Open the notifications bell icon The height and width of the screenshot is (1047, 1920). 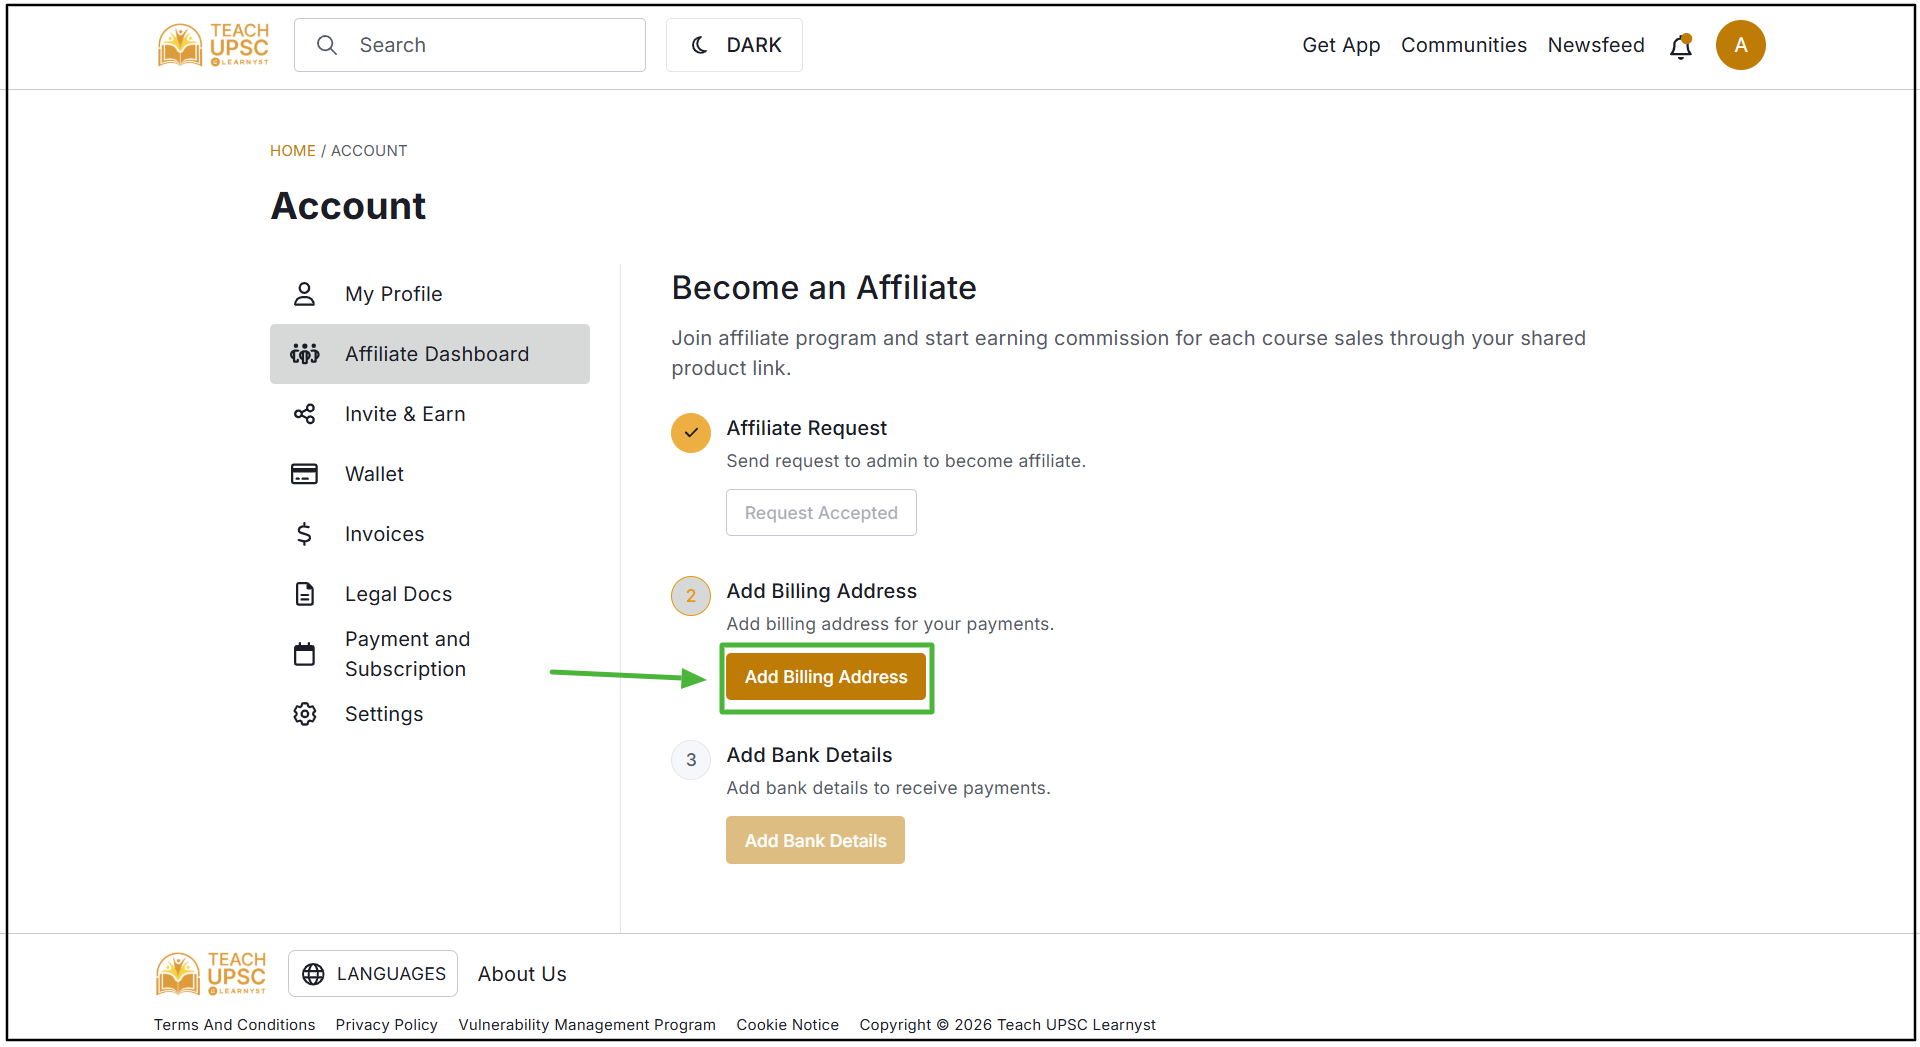1681,46
